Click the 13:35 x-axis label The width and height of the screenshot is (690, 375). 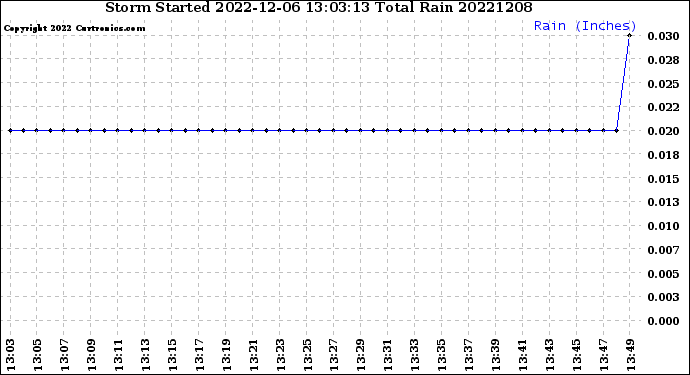tap(441, 355)
